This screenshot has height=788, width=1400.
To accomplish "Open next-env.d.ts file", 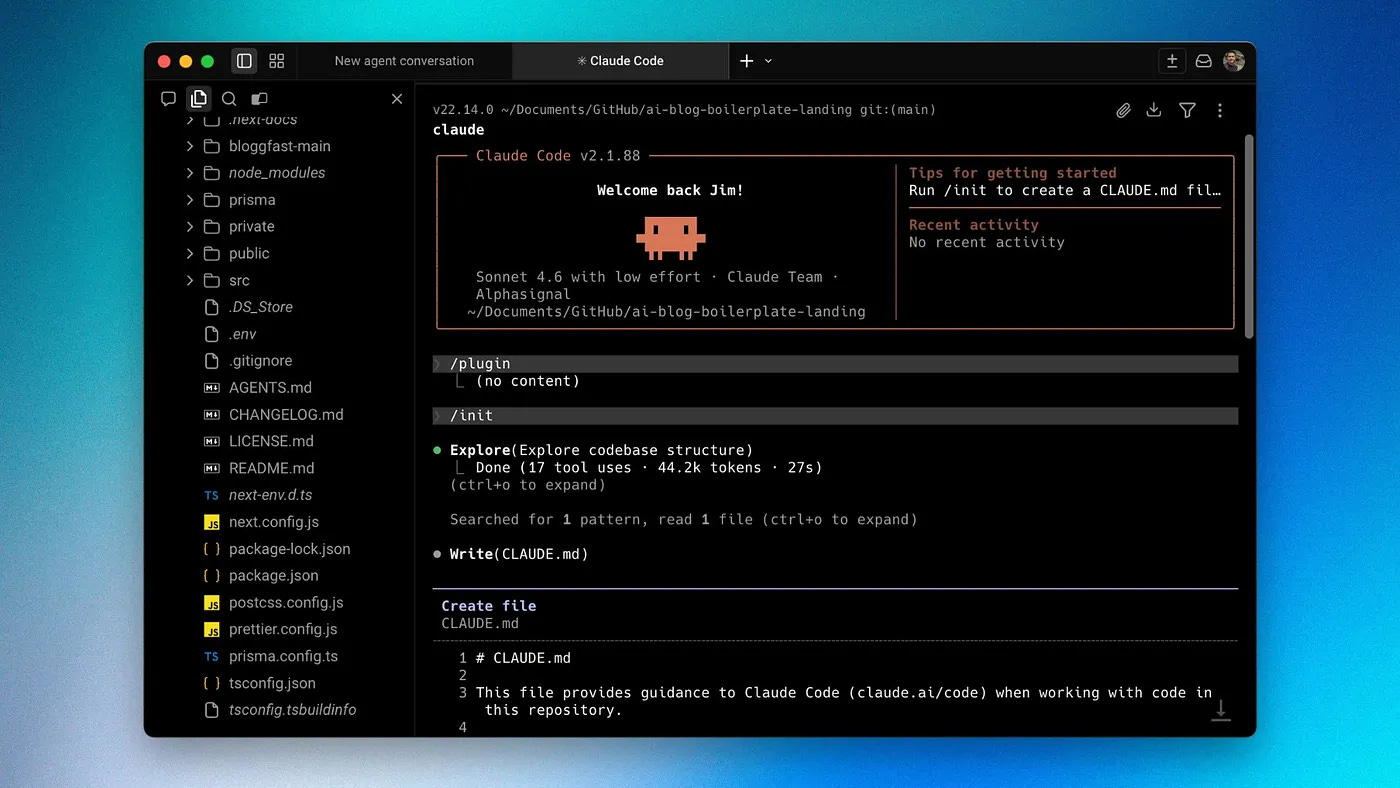I will [271, 495].
